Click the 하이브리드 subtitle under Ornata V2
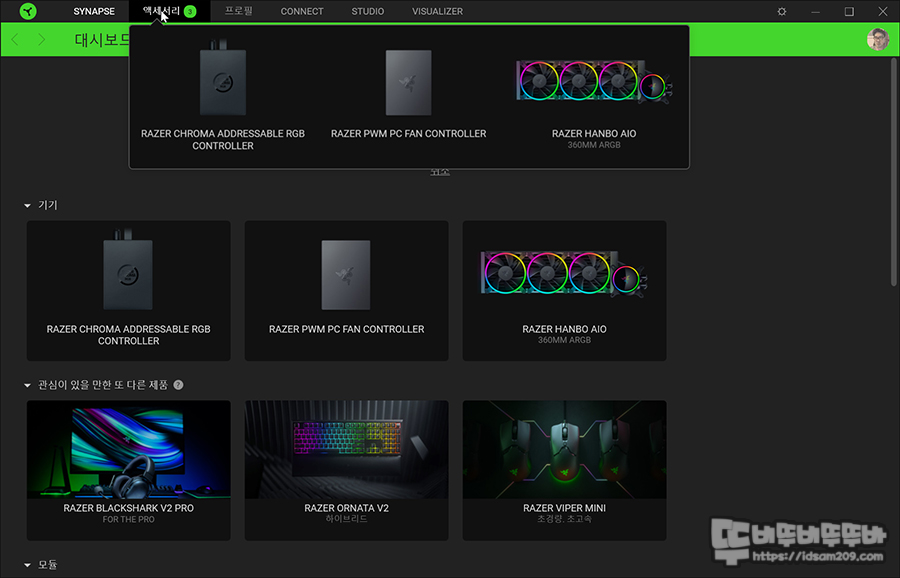 click(x=347, y=519)
